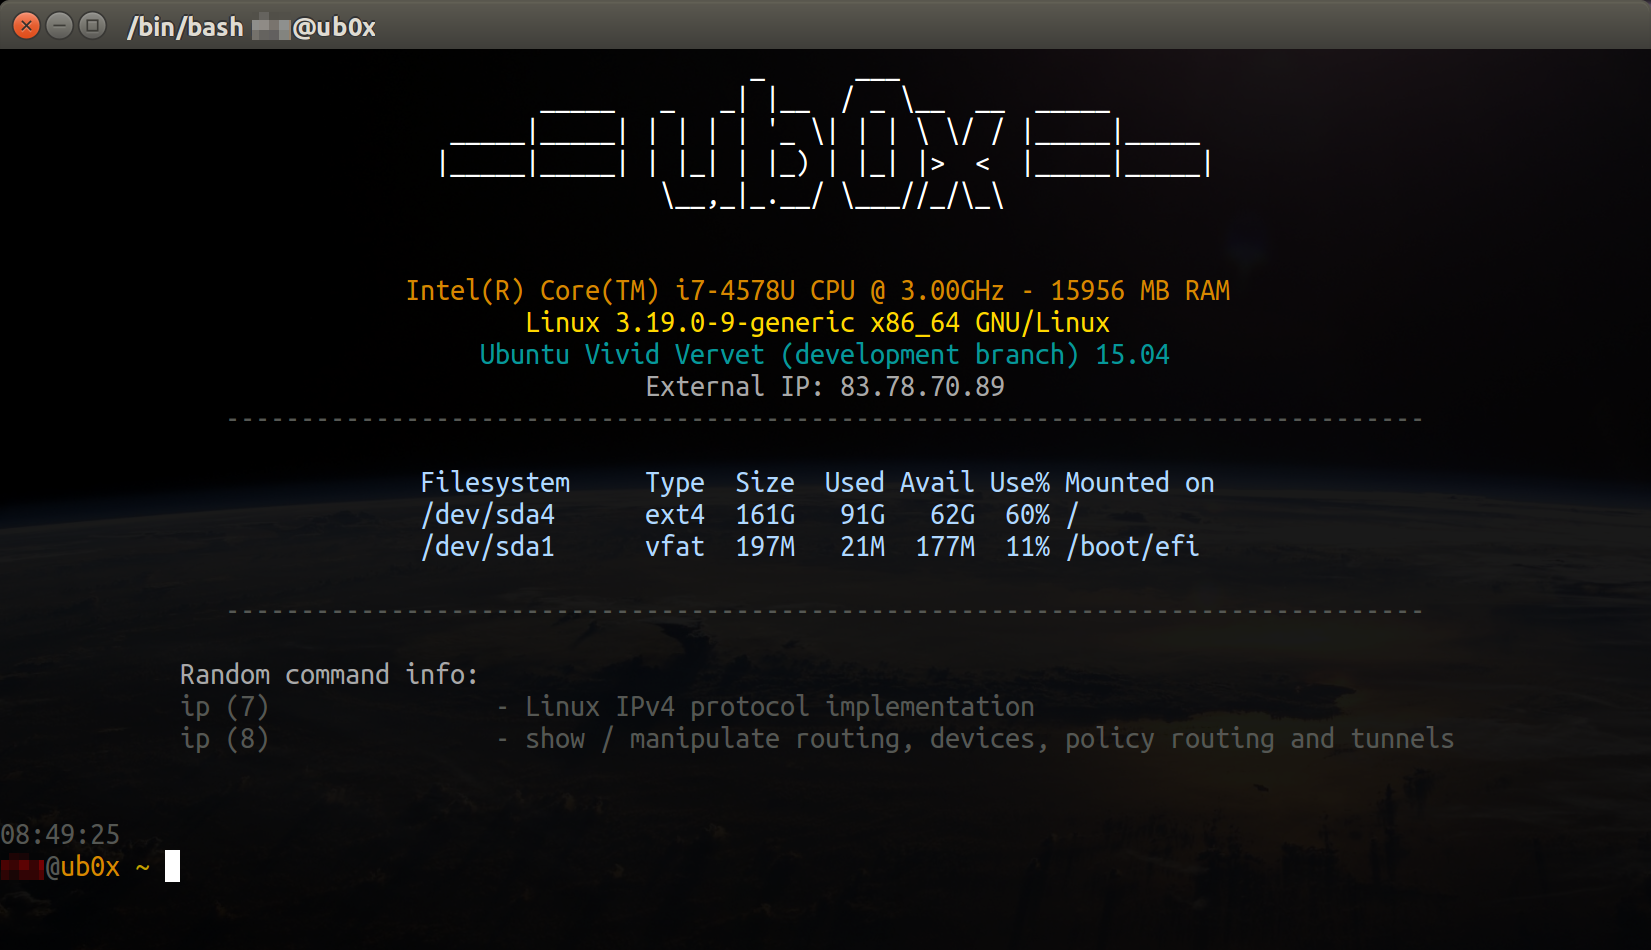Click the 'Filesystem' column header
The image size is (1651, 950).
495,483
